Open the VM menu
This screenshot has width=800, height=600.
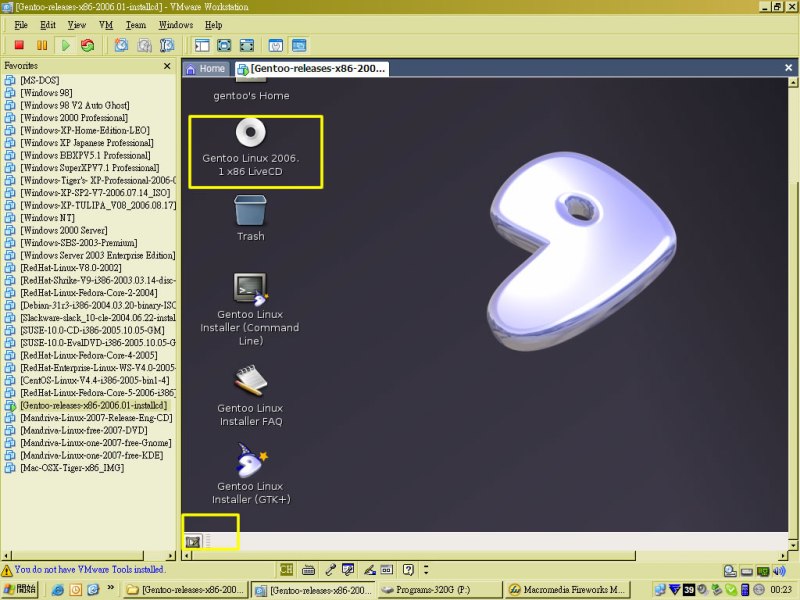pos(106,25)
